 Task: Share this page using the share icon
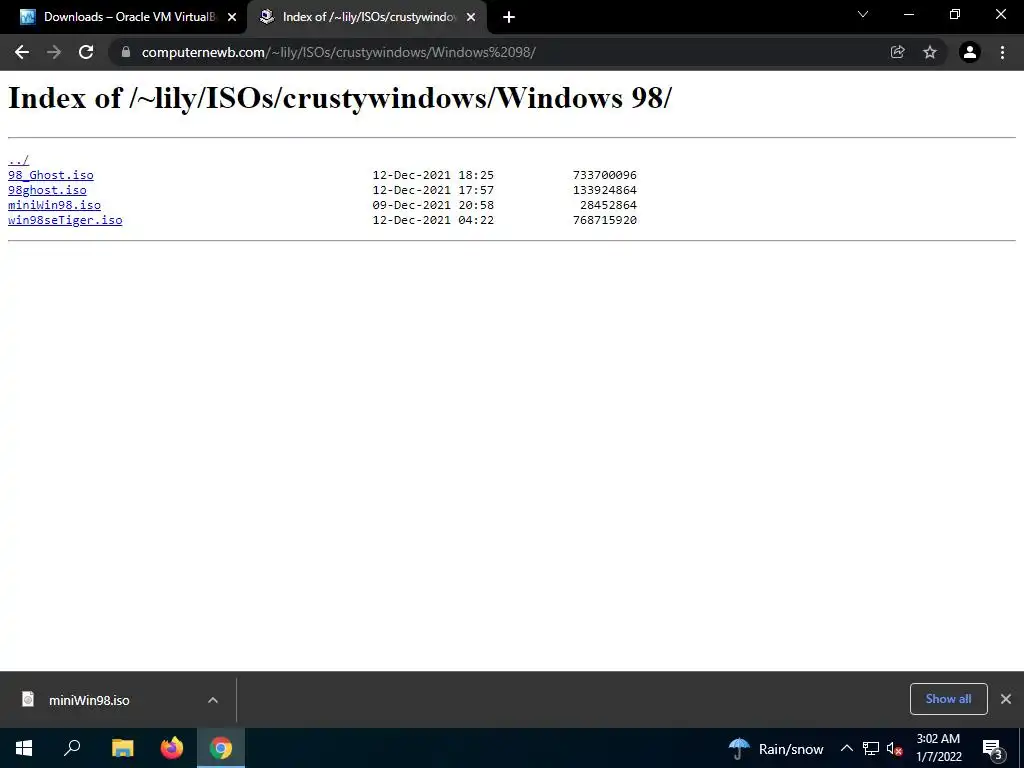click(897, 52)
